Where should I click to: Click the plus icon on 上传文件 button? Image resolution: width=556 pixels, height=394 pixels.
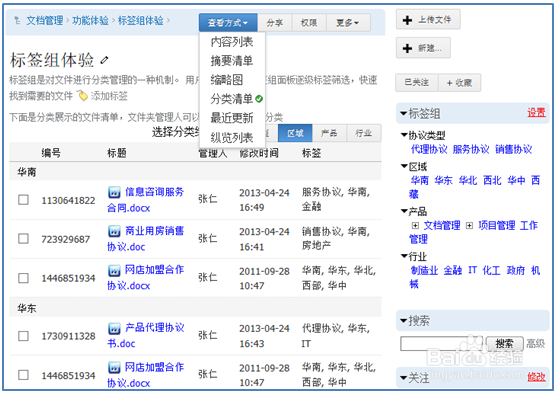407,20
